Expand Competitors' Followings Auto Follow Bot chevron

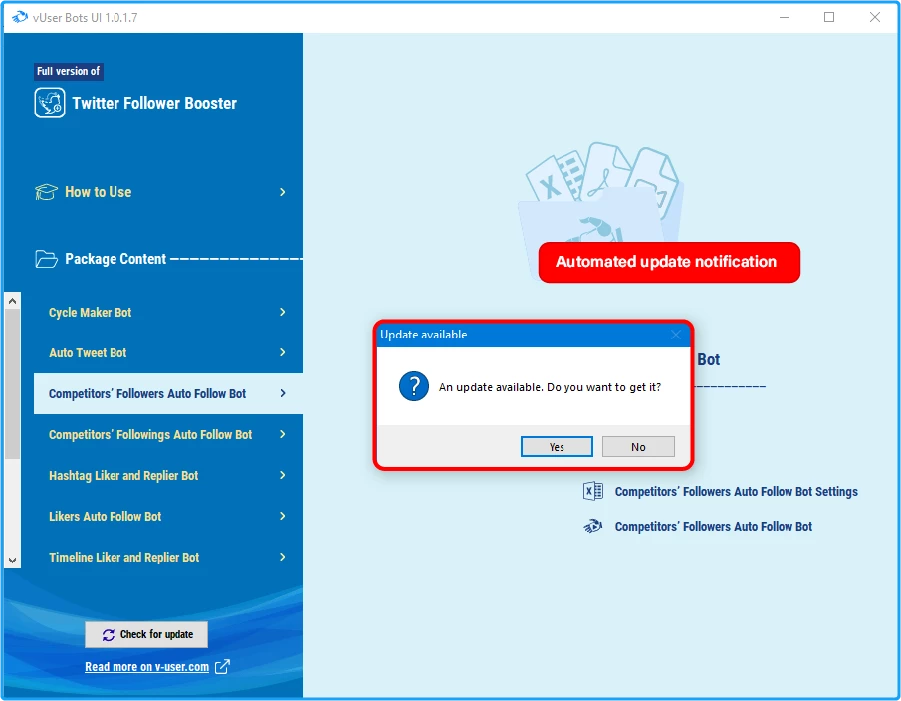[x=283, y=434]
